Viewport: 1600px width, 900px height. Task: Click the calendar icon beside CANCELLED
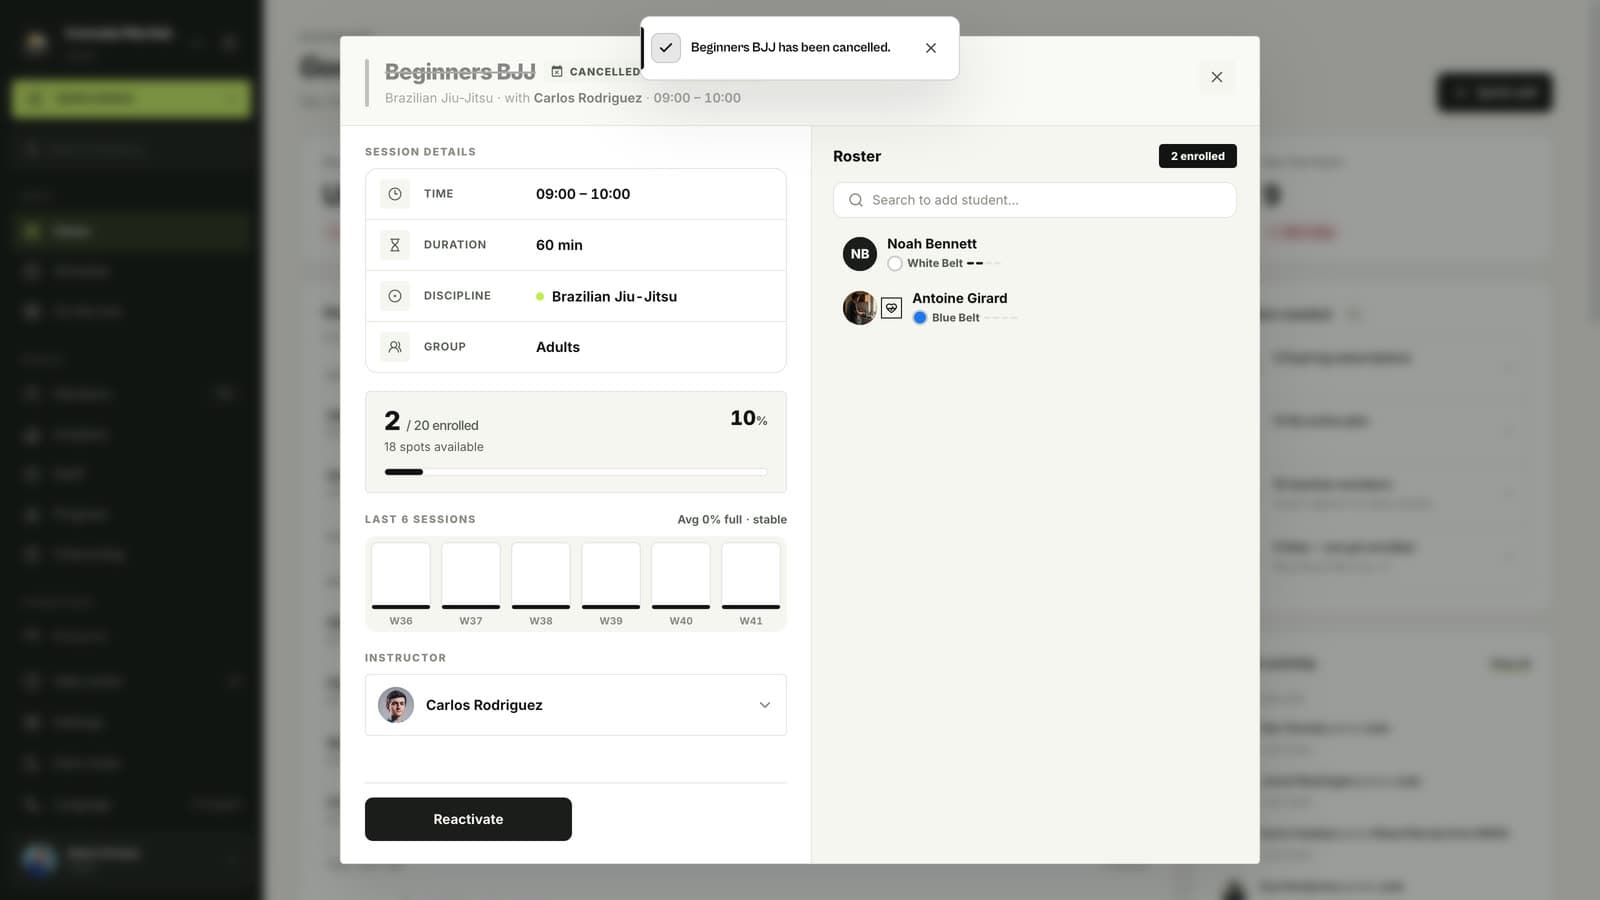pyautogui.click(x=557, y=72)
